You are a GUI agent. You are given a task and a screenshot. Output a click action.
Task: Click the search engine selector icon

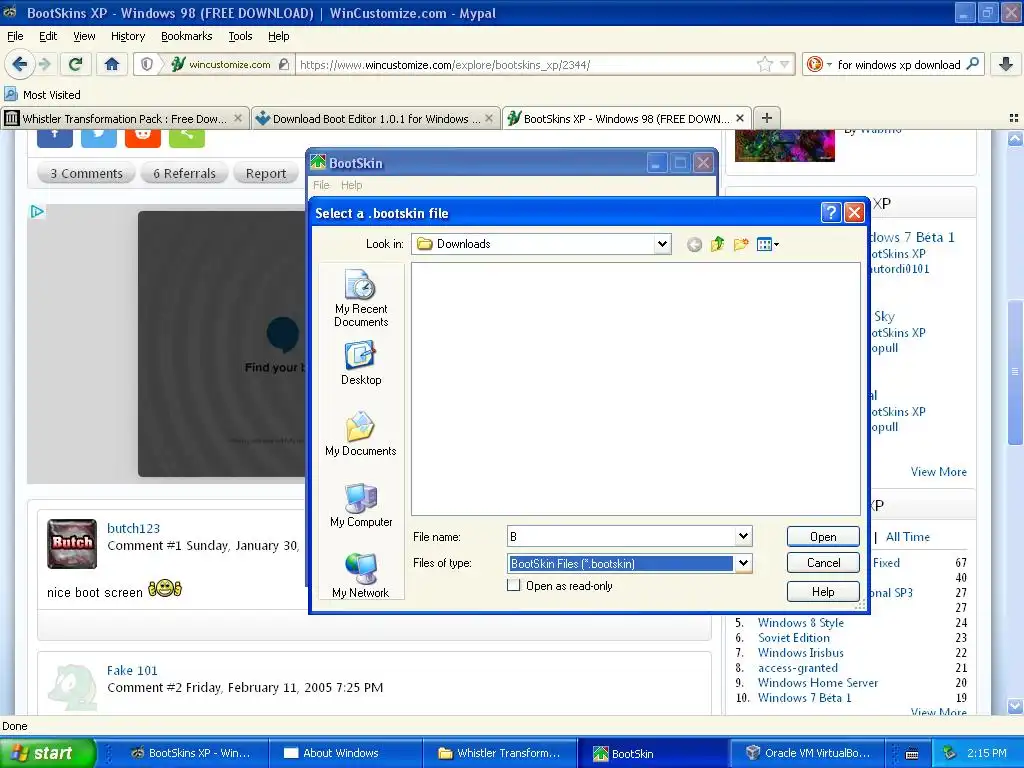click(818, 64)
